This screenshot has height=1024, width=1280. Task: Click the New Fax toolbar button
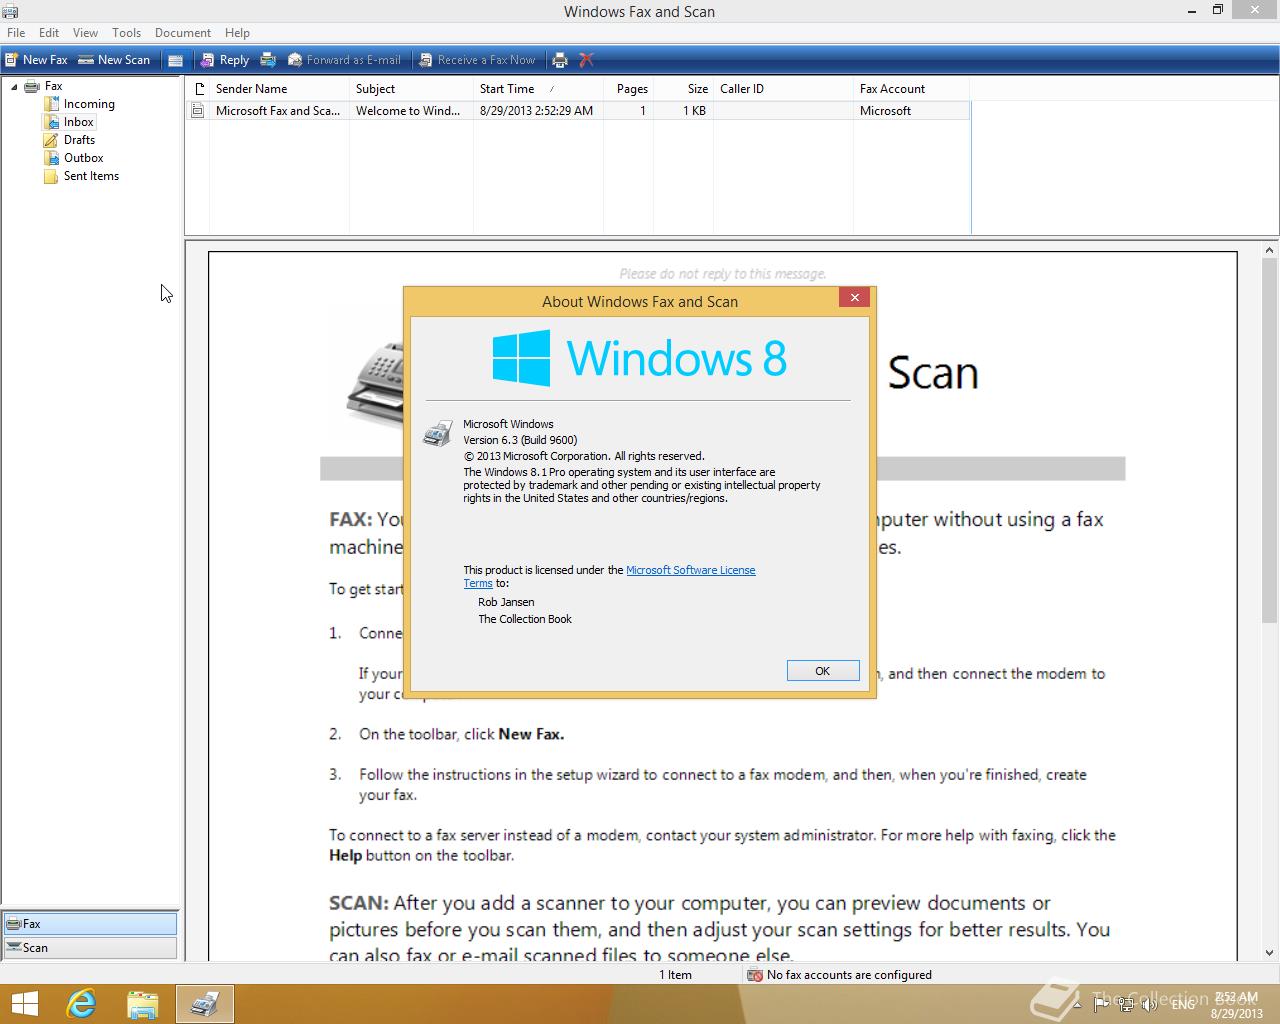pyautogui.click(x=37, y=60)
